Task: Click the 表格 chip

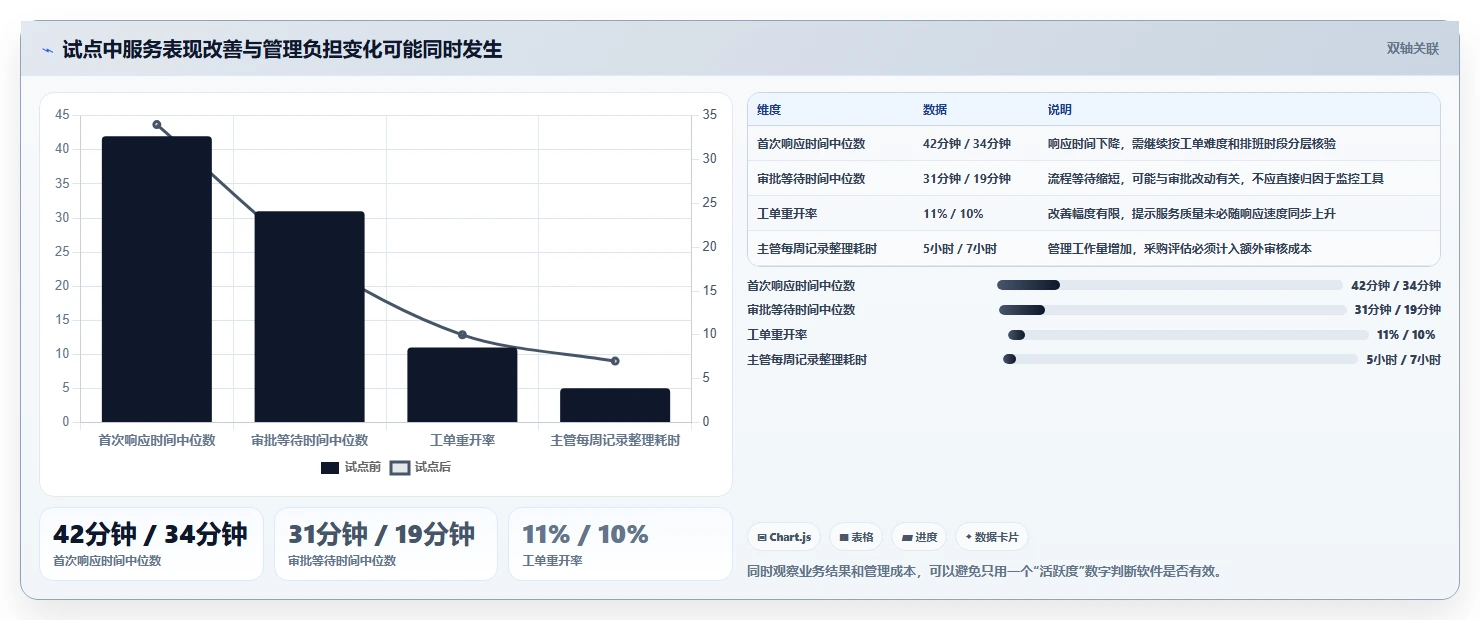Action: click(856, 537)
